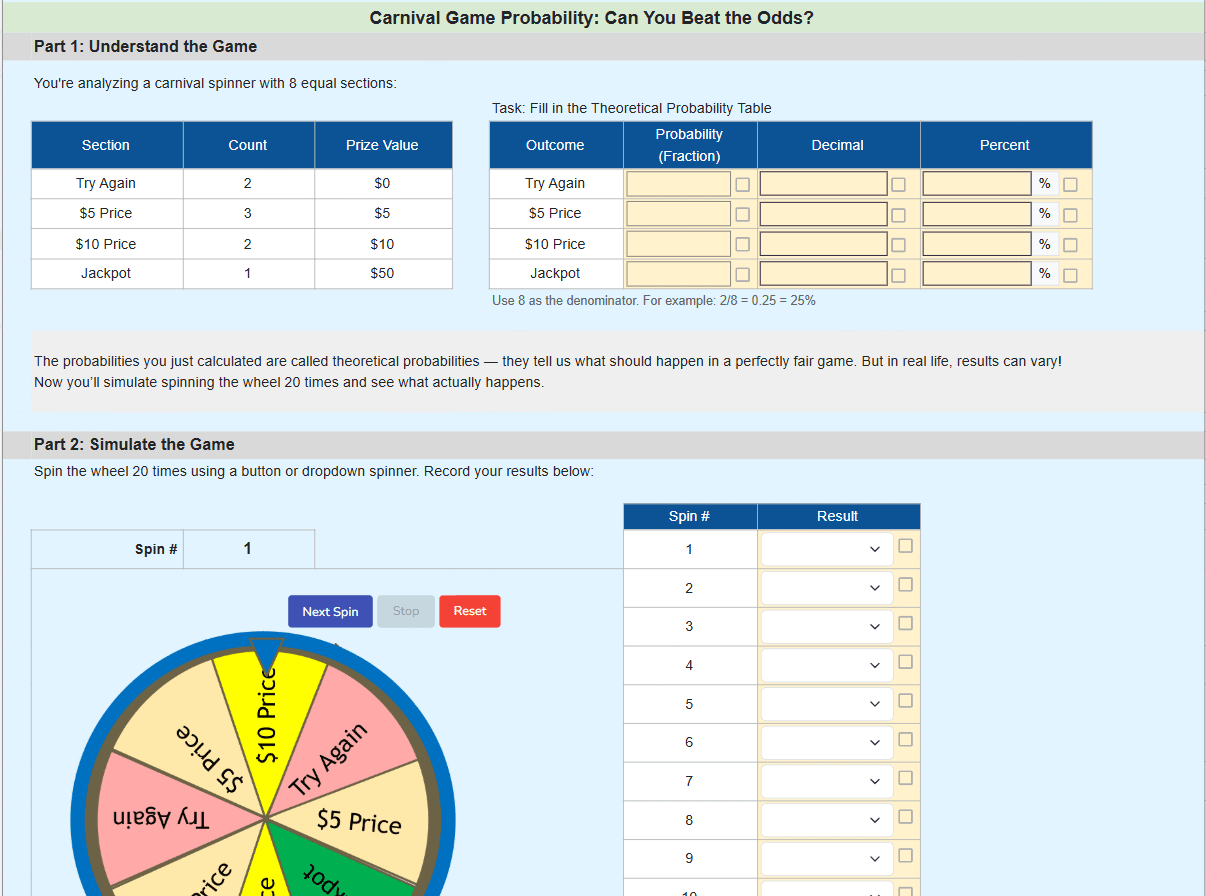Open the Result dropdown for spin 7
The height and width of the screenshot is (896, 1206).
point(827,781)
